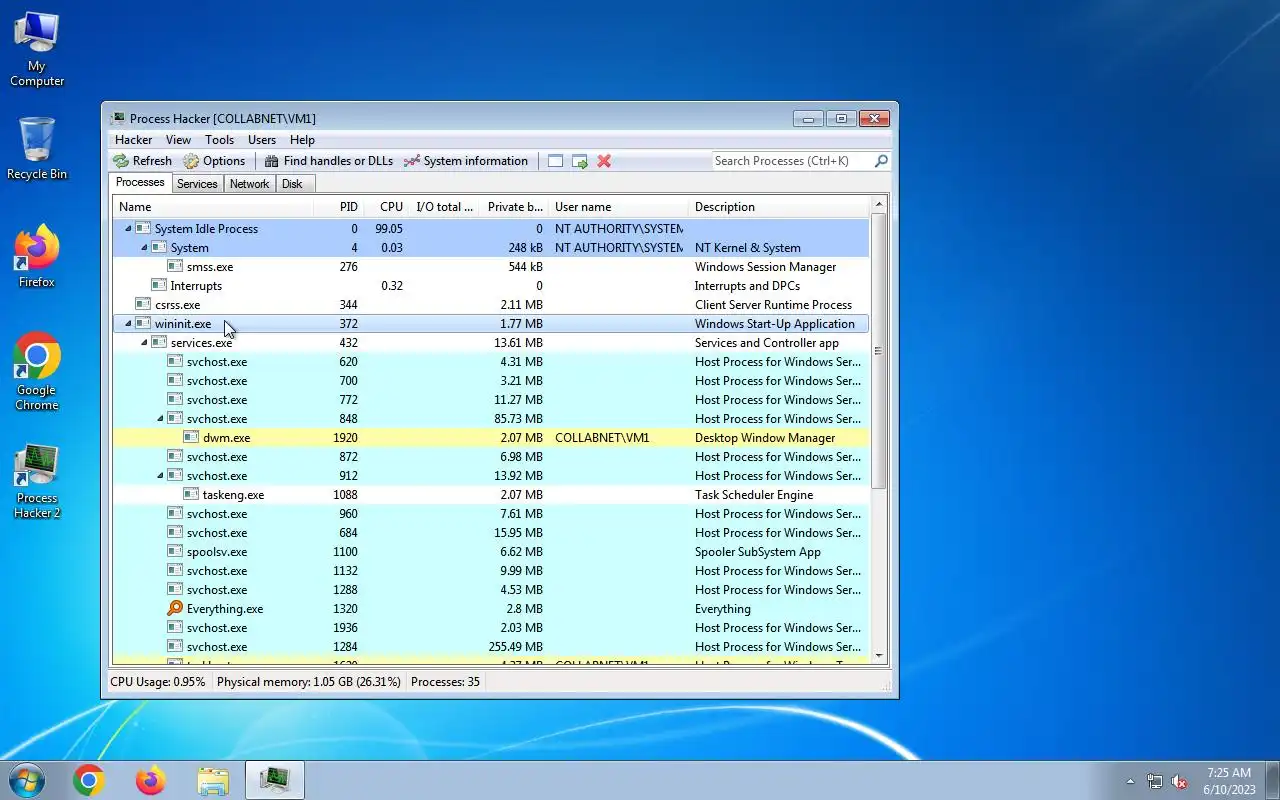Open System information graph window
This screenshot has width=1280, height=800.
pos(466,161)
